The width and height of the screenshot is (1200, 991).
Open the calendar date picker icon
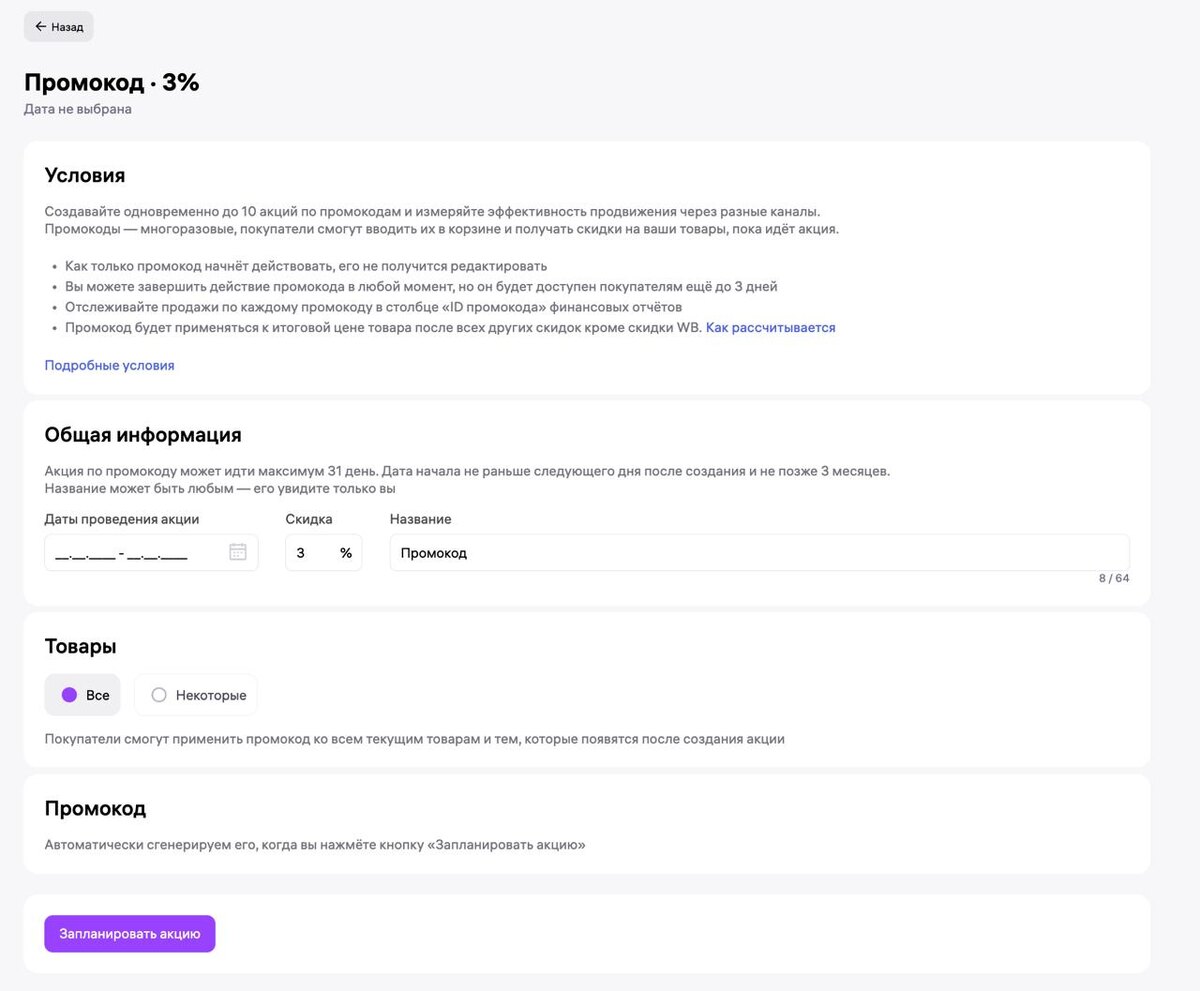(238, 552)
